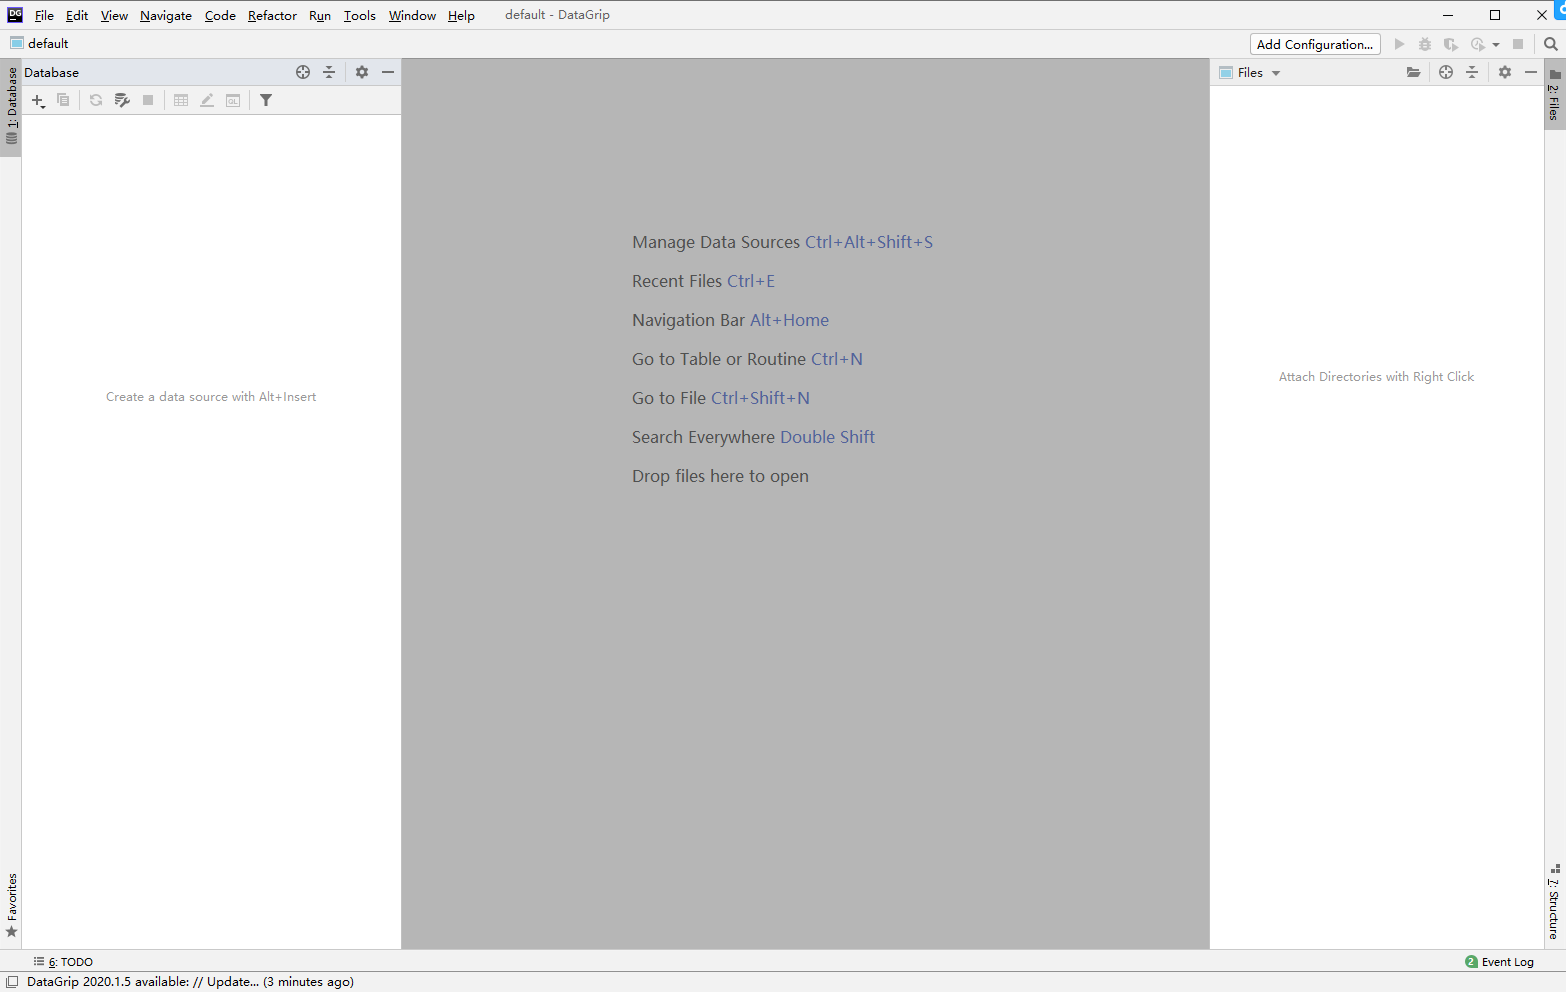Open the Tools menu

(x=360, y=15)
